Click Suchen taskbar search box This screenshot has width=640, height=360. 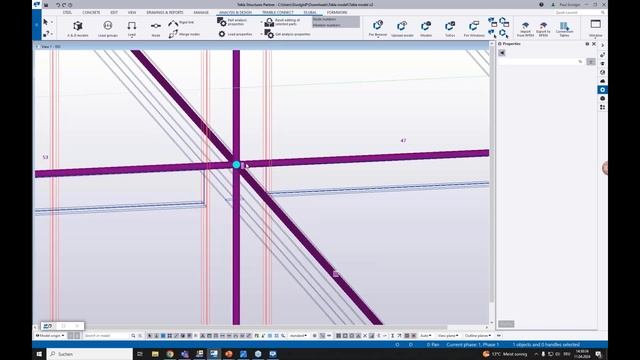90,354
